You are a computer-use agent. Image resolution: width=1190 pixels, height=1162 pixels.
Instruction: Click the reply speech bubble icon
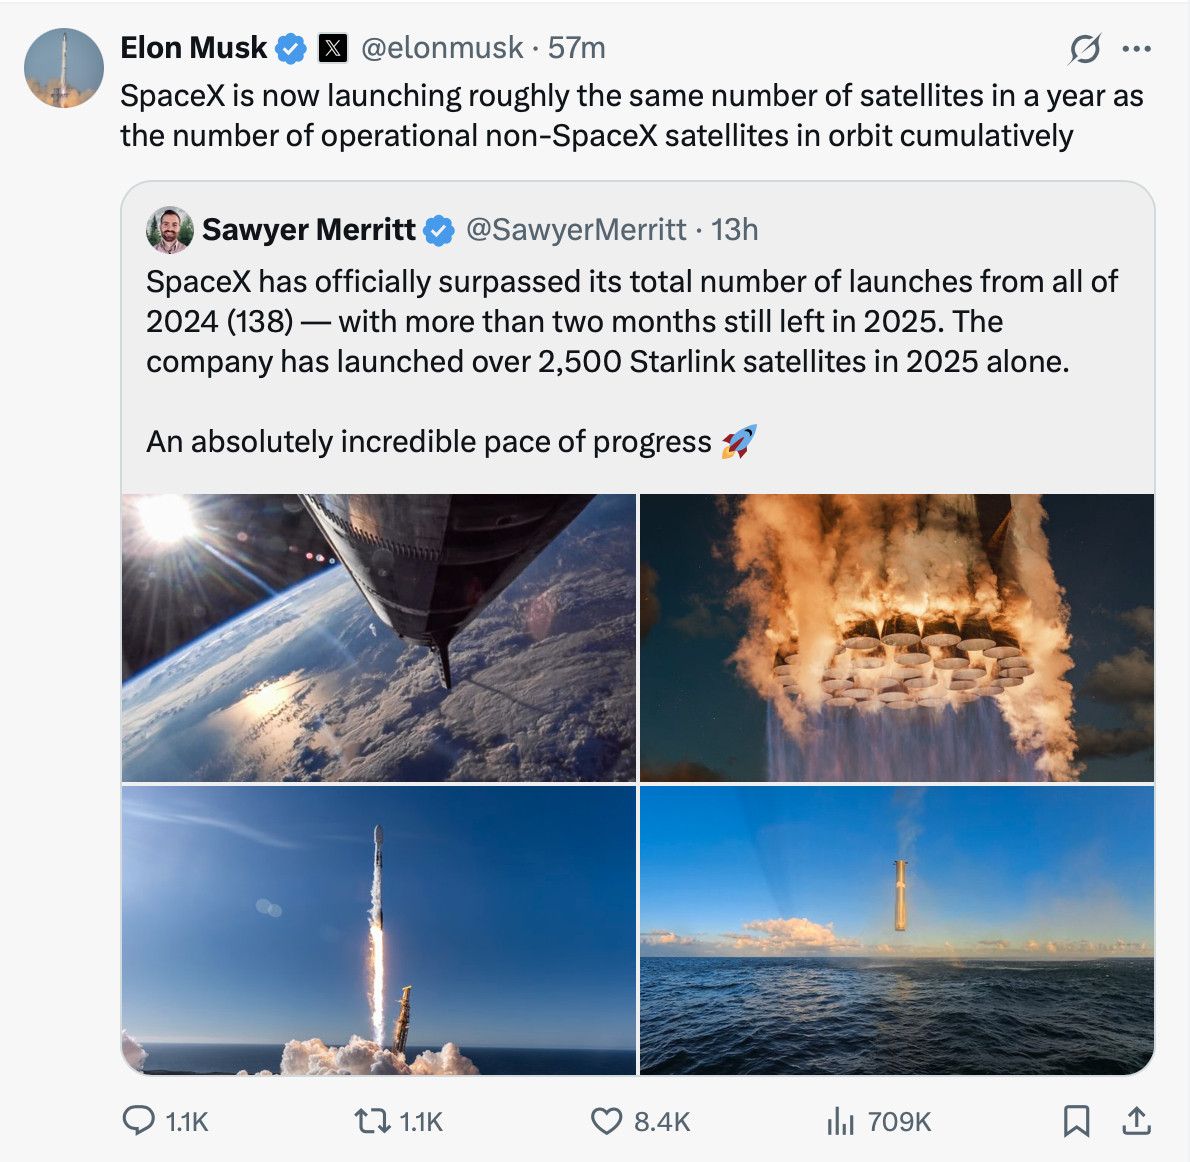click(137, 1122)
